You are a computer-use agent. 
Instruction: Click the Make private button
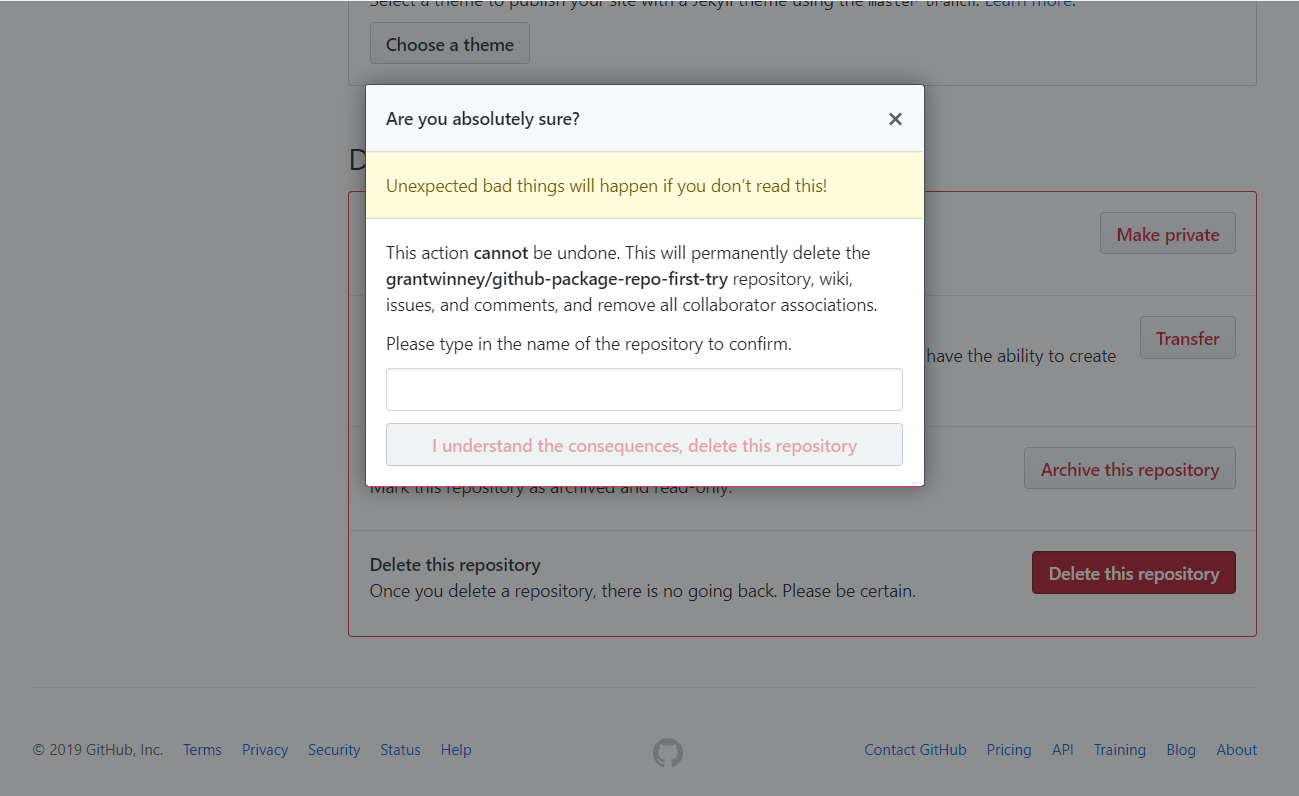click(1167, 234)
